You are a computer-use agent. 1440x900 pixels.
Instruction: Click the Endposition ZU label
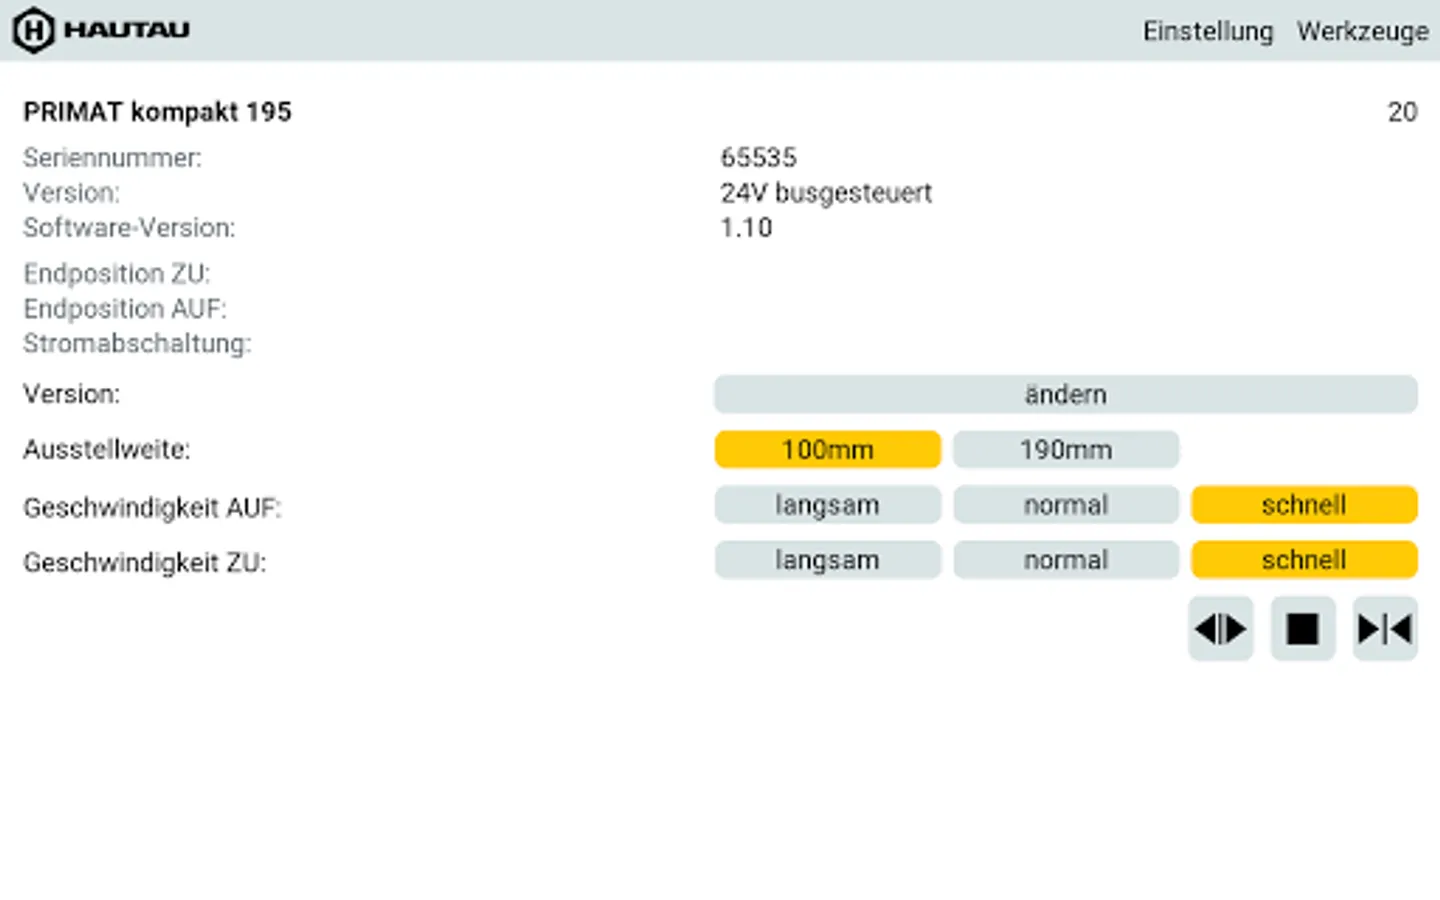click(117, 274)
